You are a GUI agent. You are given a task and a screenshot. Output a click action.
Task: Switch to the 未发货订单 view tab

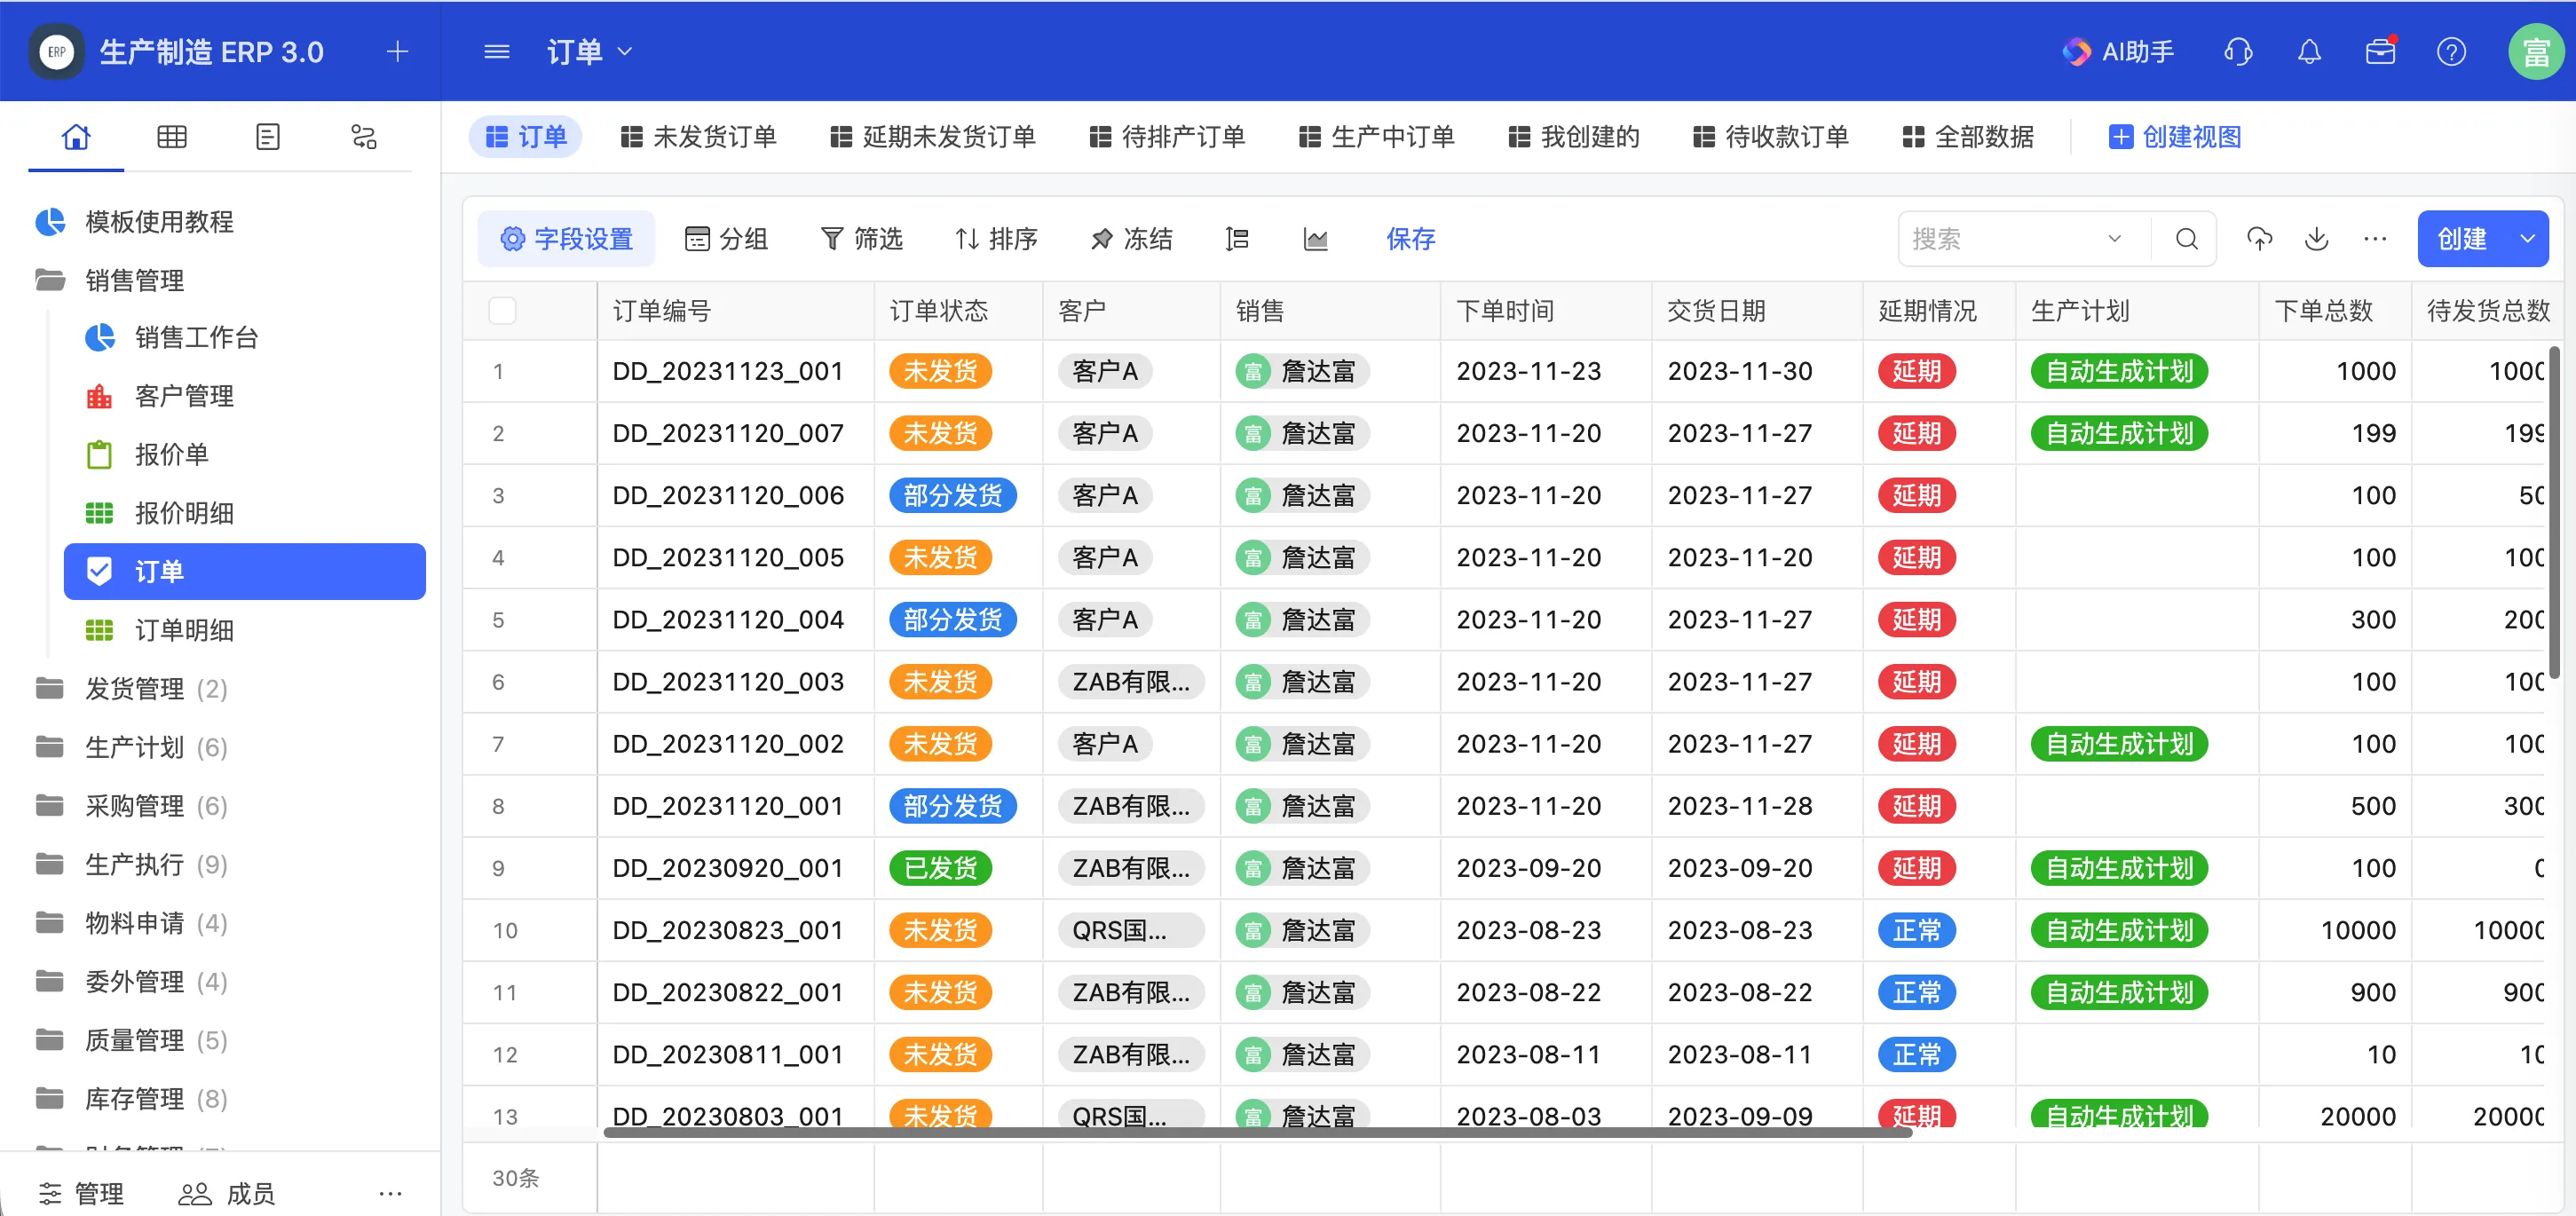(x=698, y=137)
